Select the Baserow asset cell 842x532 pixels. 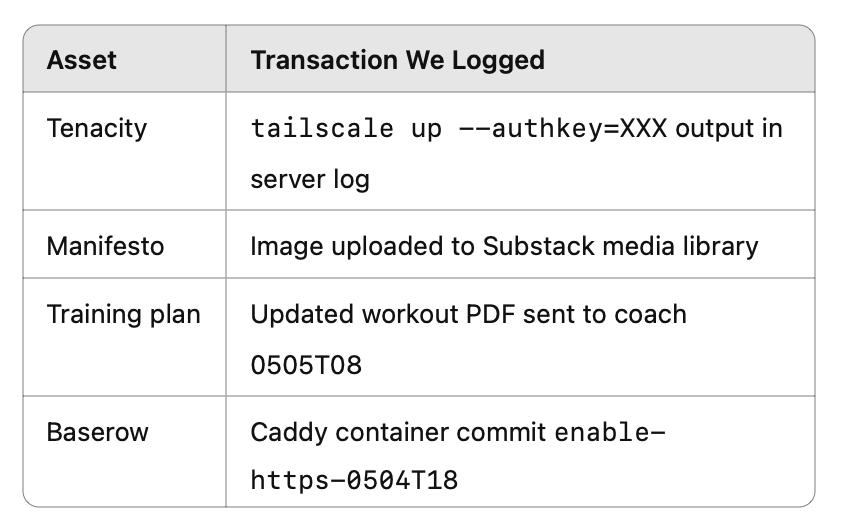pos(97,433)
